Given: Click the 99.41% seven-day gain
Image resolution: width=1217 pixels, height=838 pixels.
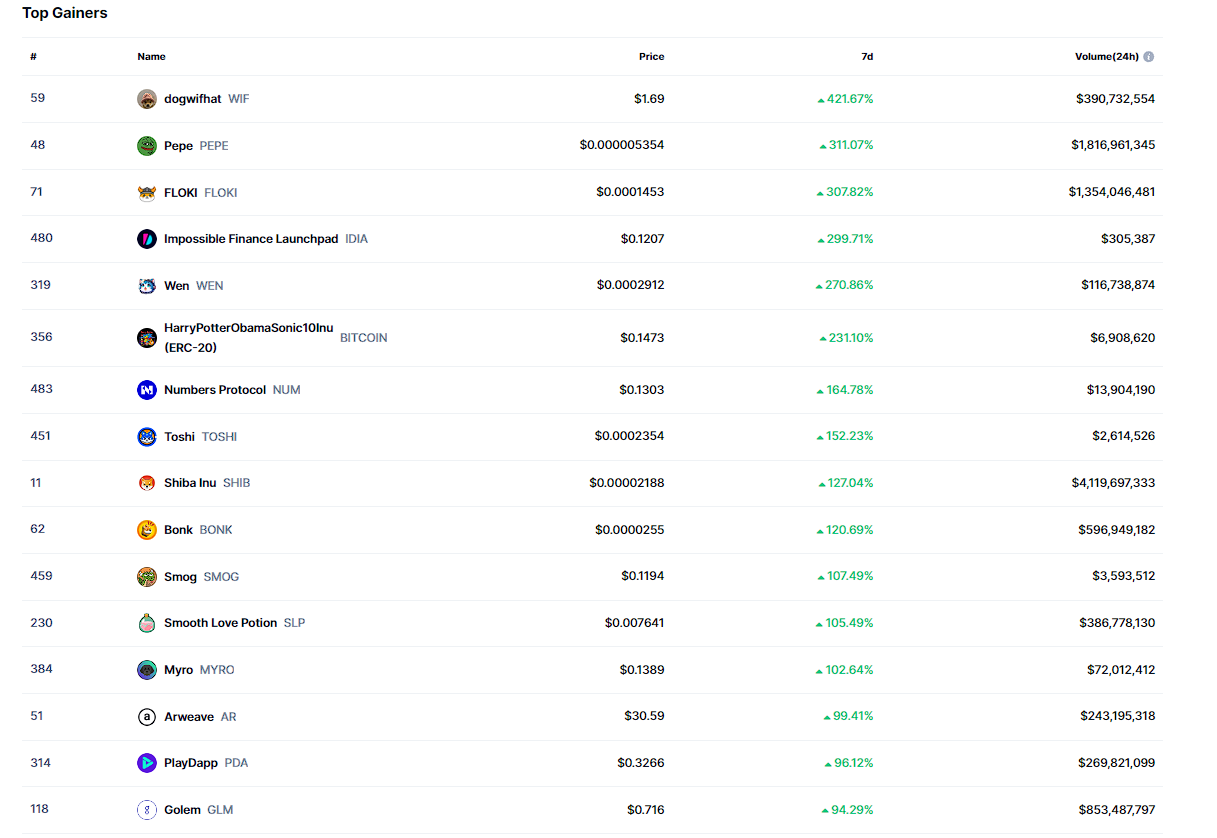Looking at the screenshot, I should point(848,717).
